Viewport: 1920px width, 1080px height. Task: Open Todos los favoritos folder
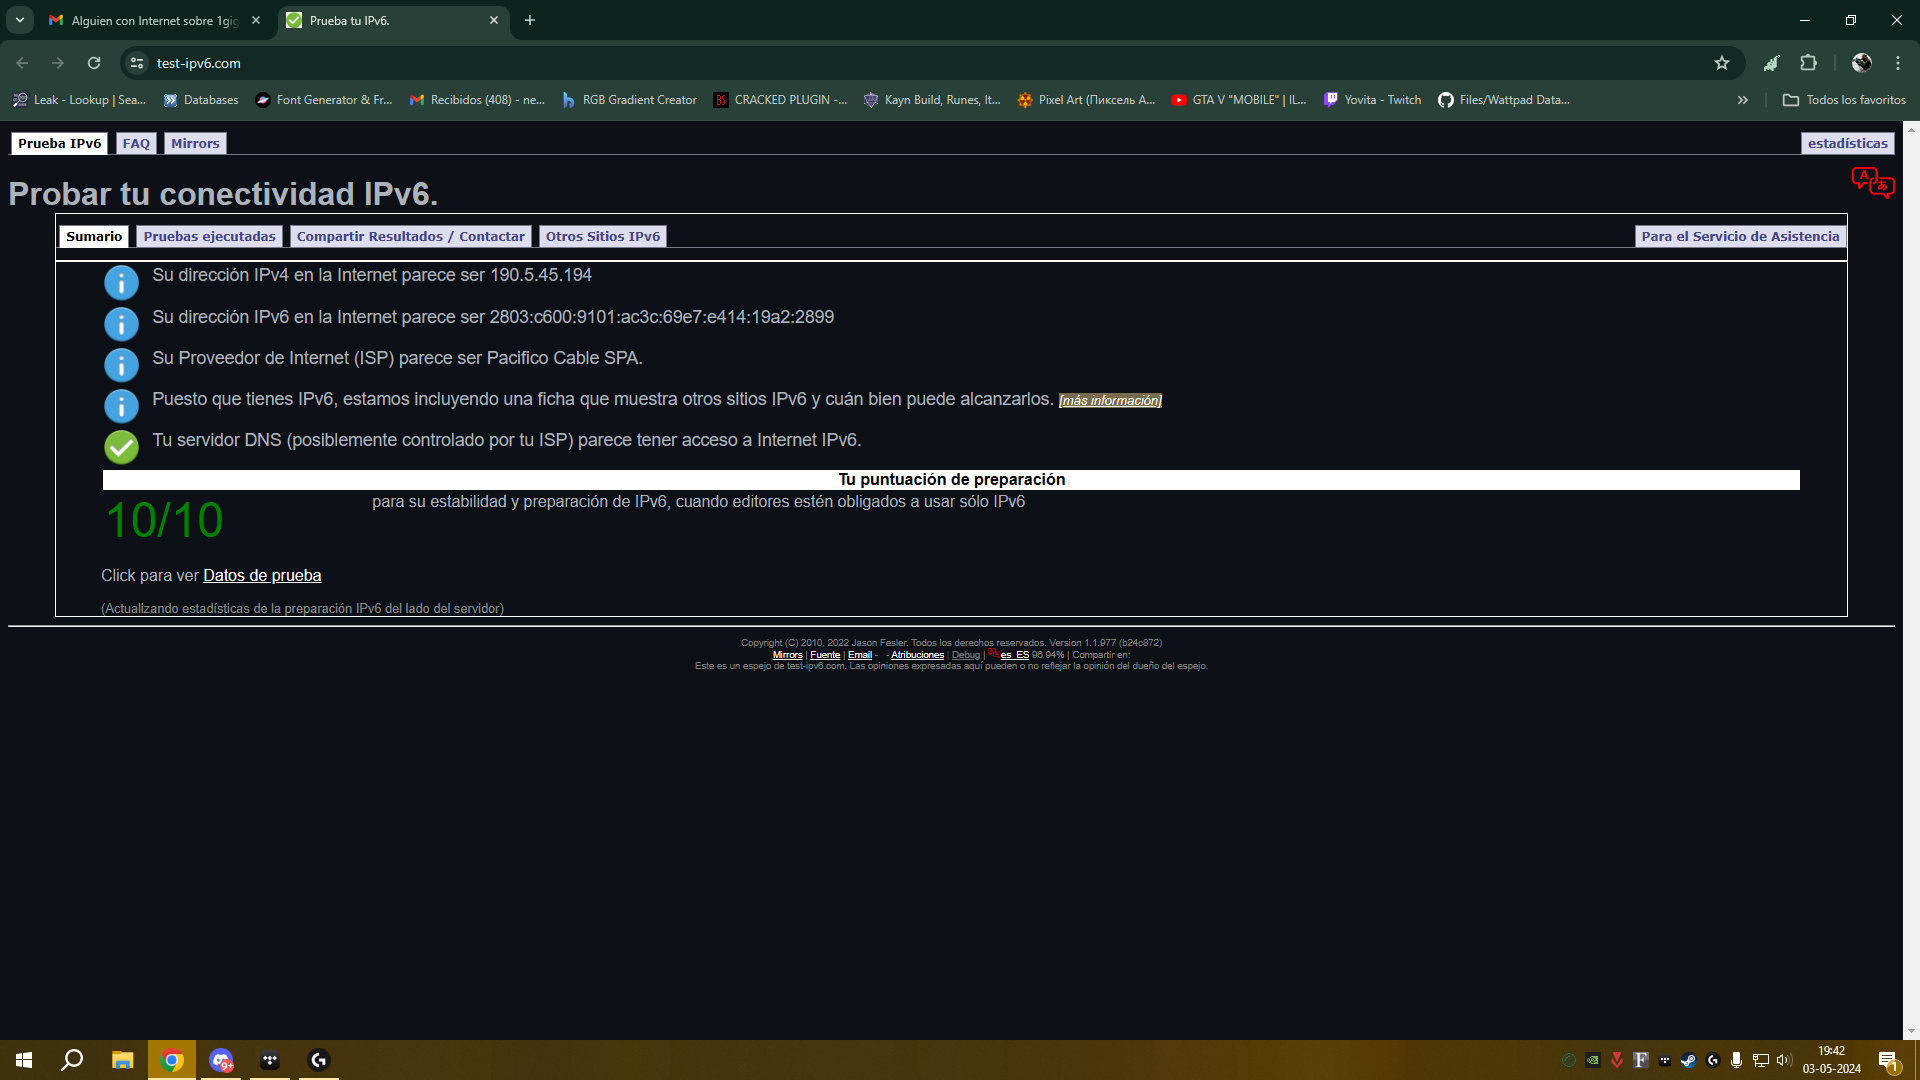click(1844, 100)
